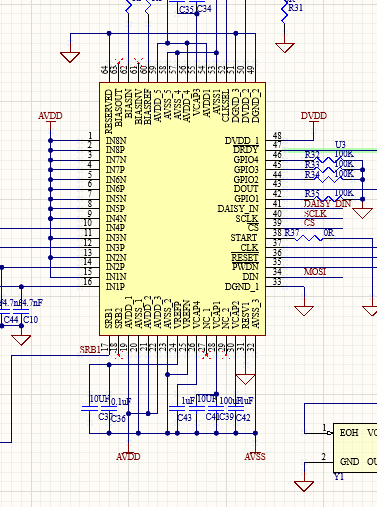
Task: Select the IN7N pin text
Action: pyautogui.click(x=116, y=160)
